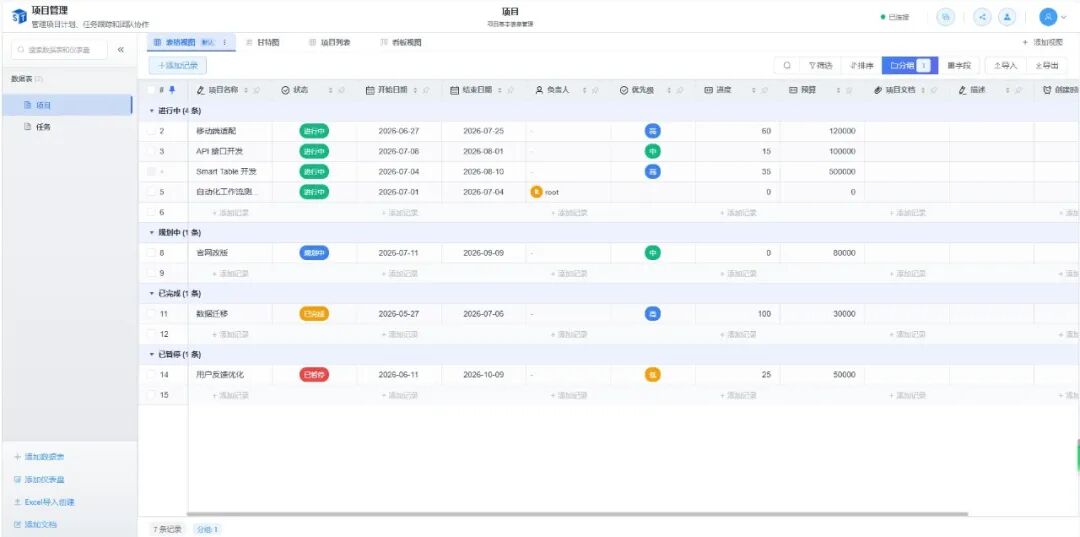Collapse the 规划中 (1 条) group
The height and width of the screenshot is (537, 1080).
click(152, 233)
